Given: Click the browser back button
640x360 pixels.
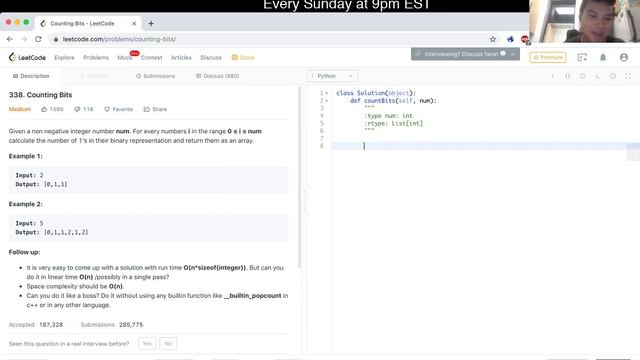Looking at the screenshot, I should [x=10, y=39].
